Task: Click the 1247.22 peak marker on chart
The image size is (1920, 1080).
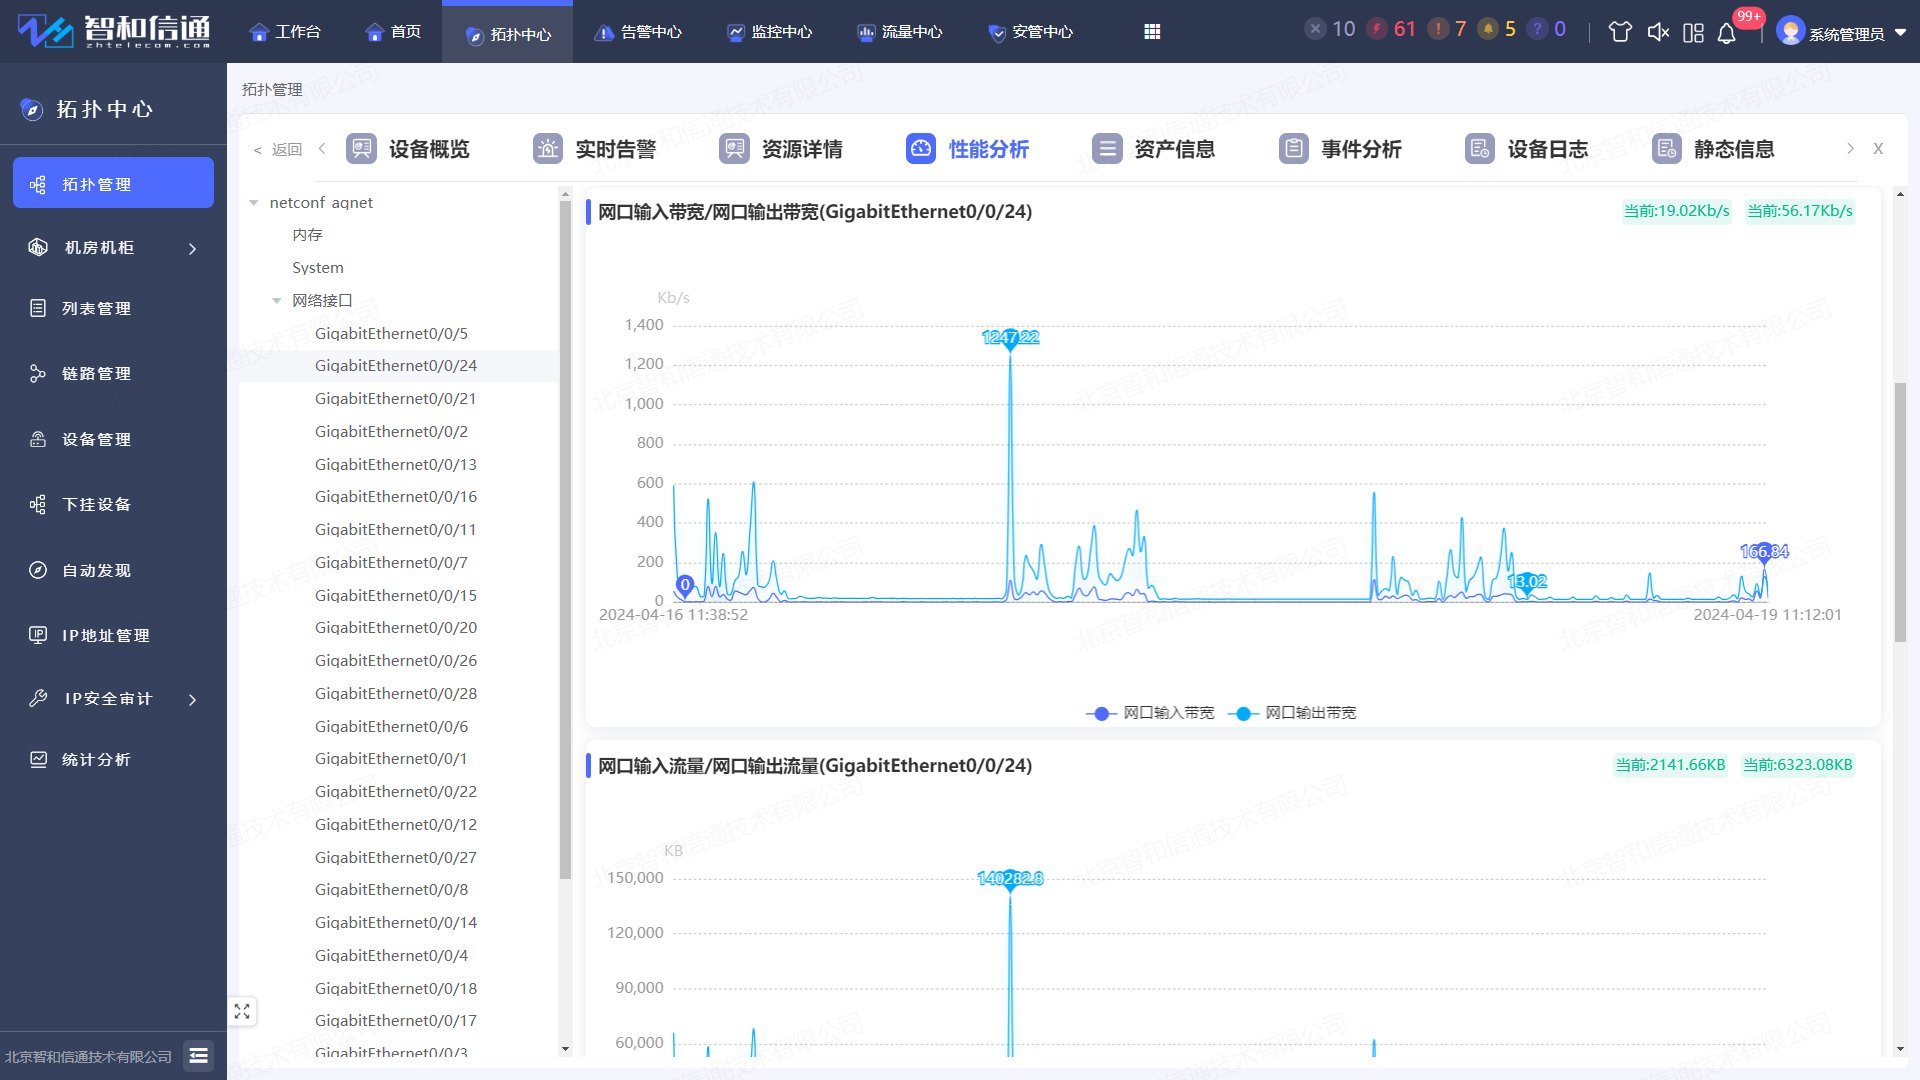Action: click(1010, 339)
